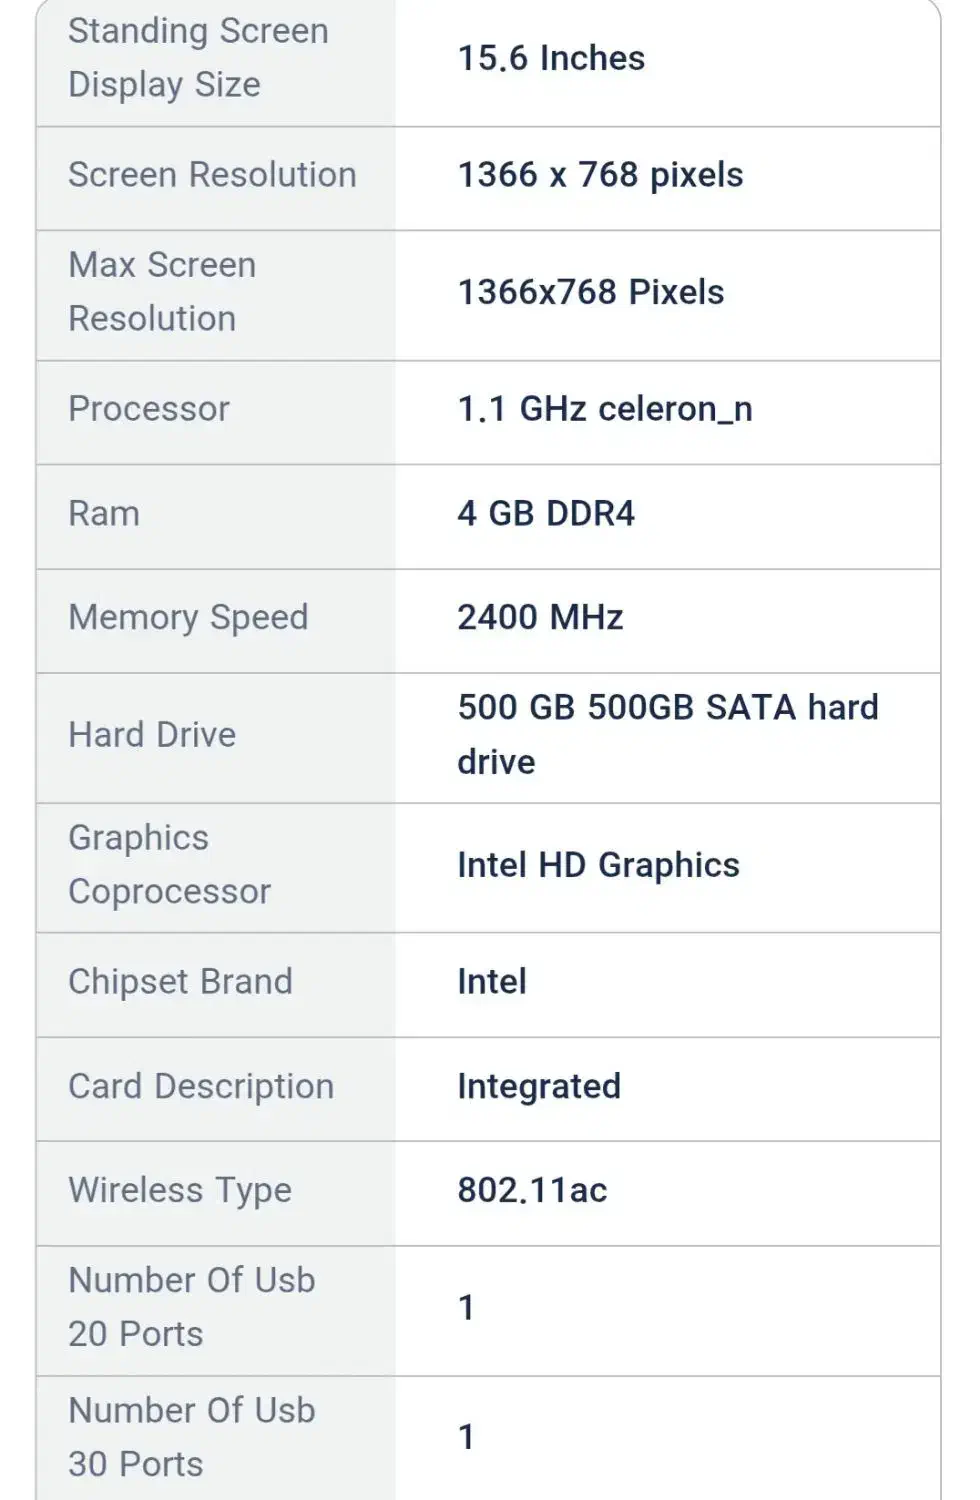This screenshot has width=980, height=1500.
Task: Tap the "Graphics Coprocessor" label
Action: point(169,865)
